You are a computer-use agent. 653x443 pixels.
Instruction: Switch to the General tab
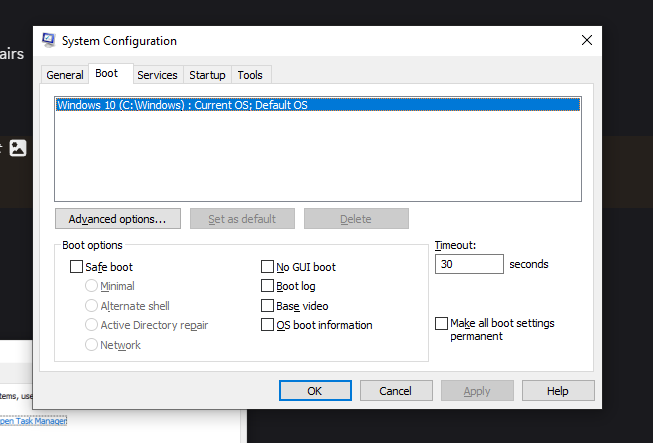[x=65, y=75]
